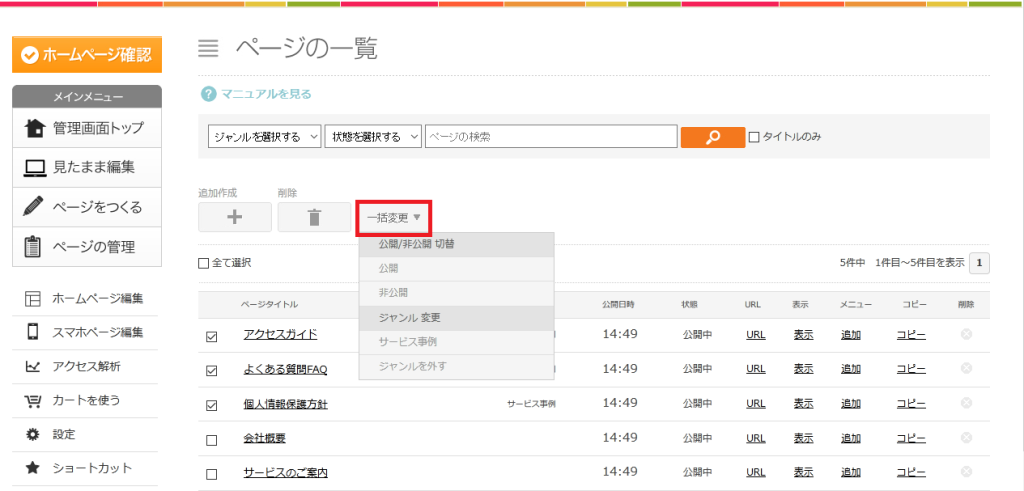Open the 状態を選択する dropdown
Viewport: 1024px width, 491px height.
pyautogui.click(x=373, y=137)
